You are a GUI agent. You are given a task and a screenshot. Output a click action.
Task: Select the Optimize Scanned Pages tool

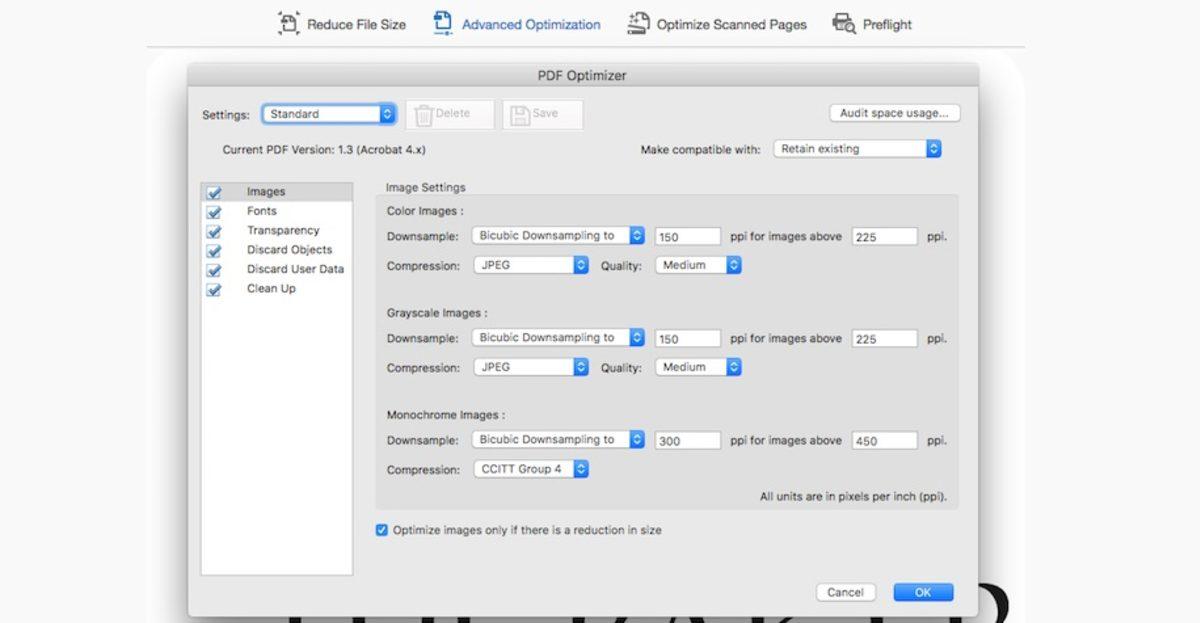click(x=717, y=23)
